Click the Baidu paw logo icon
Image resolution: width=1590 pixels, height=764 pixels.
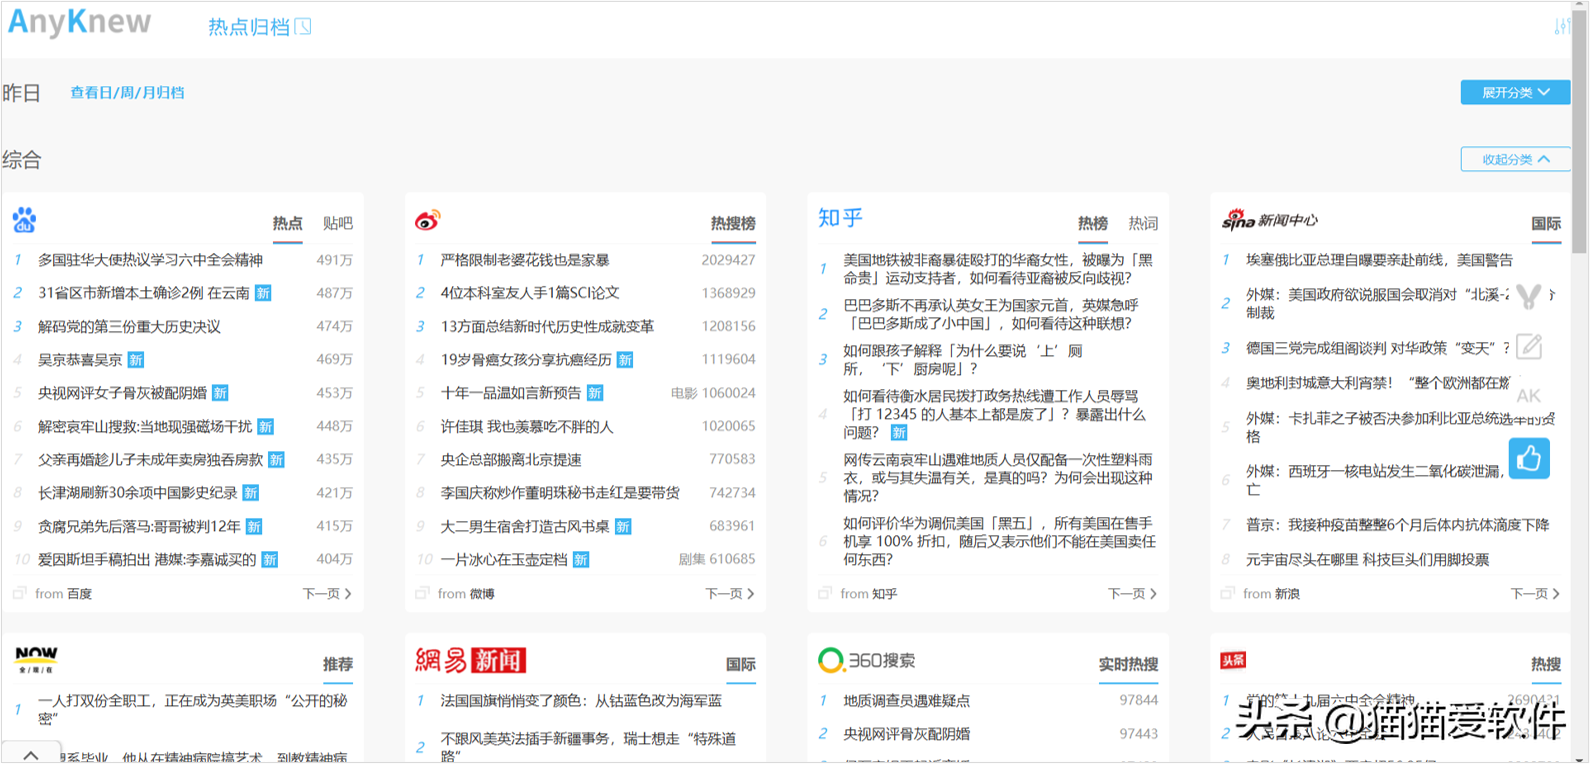pos(24,220)
